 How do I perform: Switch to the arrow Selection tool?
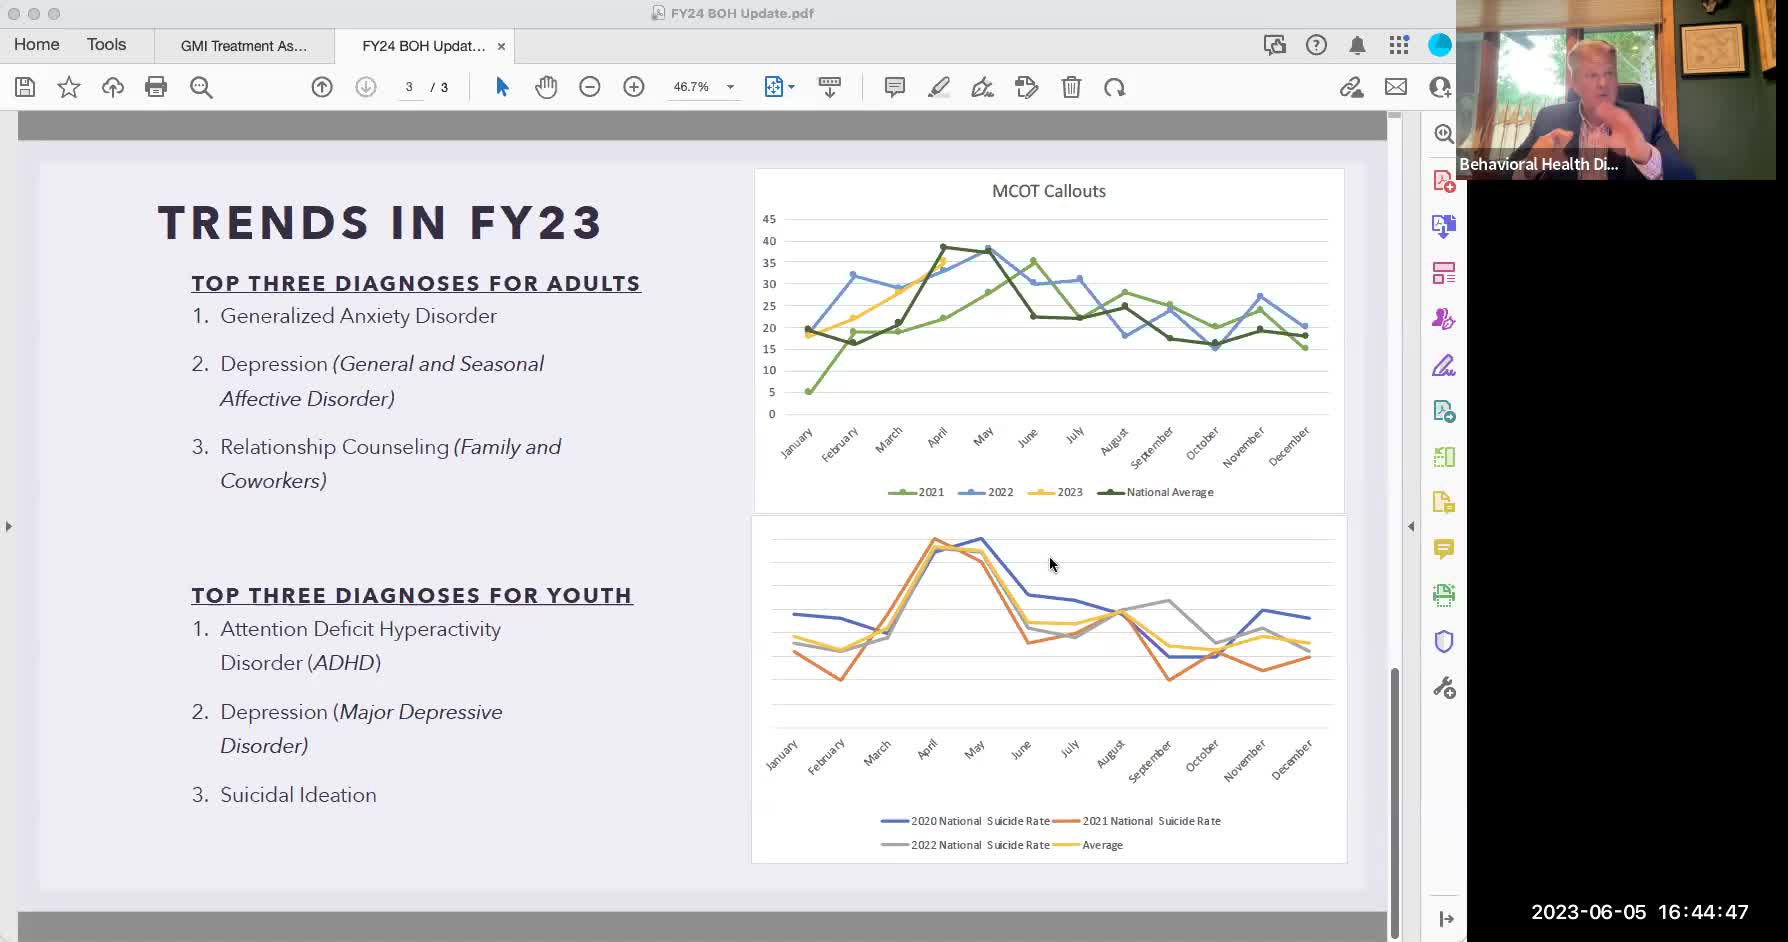click(502, 87)
